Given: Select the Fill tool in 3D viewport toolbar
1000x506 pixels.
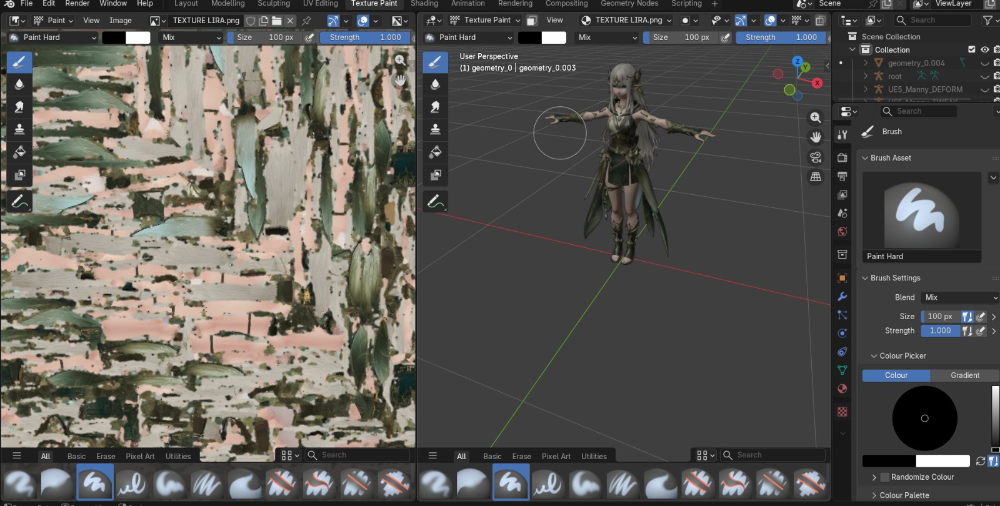Looking at the screenshot, I should pyautogui.click(x=435, y=151).
